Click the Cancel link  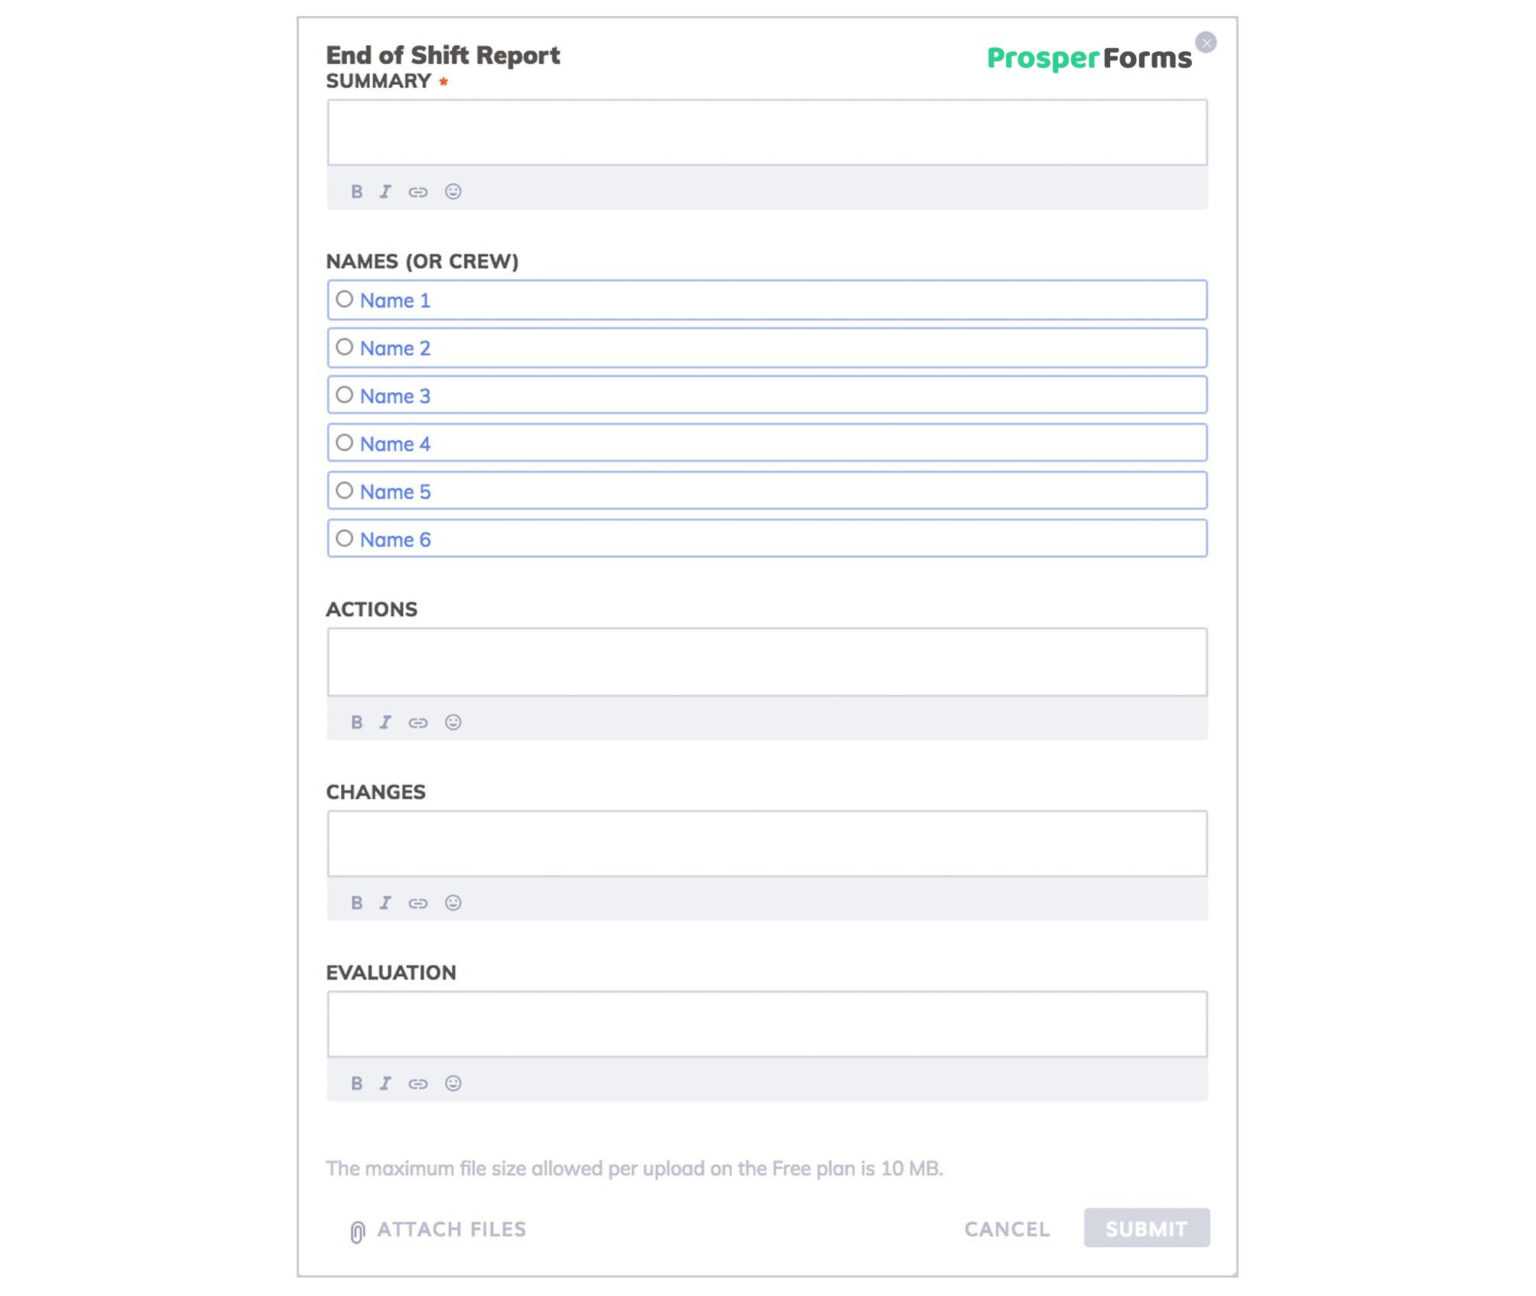[x=1006, y=1229]
